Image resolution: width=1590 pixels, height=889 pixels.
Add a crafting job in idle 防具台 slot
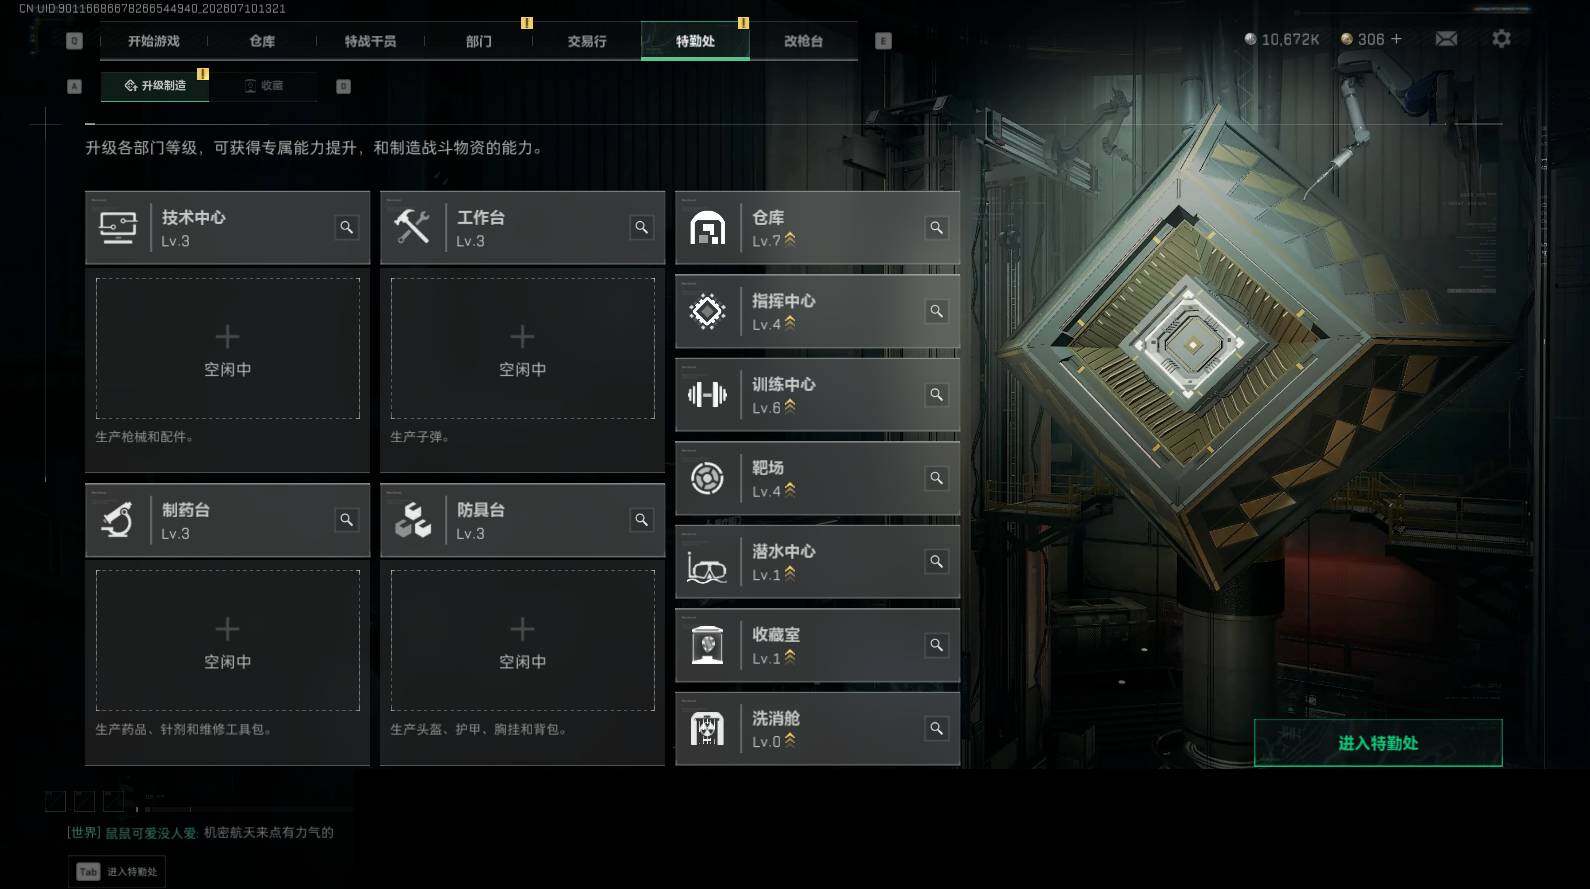pos(522,640)
